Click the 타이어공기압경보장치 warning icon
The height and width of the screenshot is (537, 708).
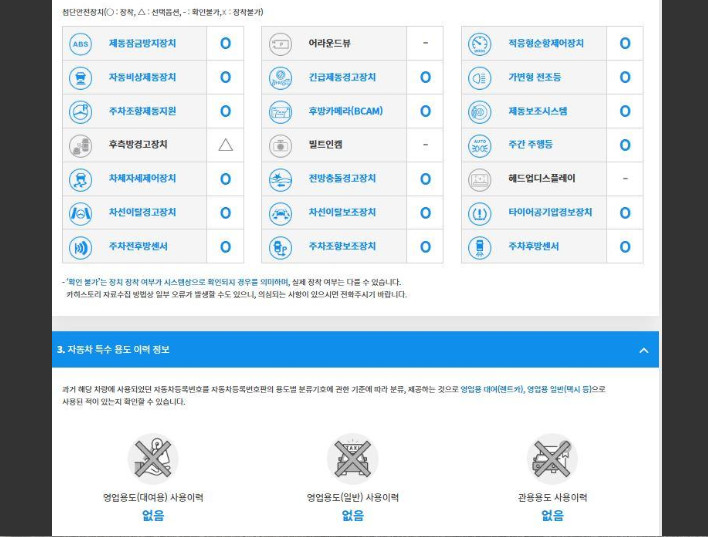click(480, 213)
